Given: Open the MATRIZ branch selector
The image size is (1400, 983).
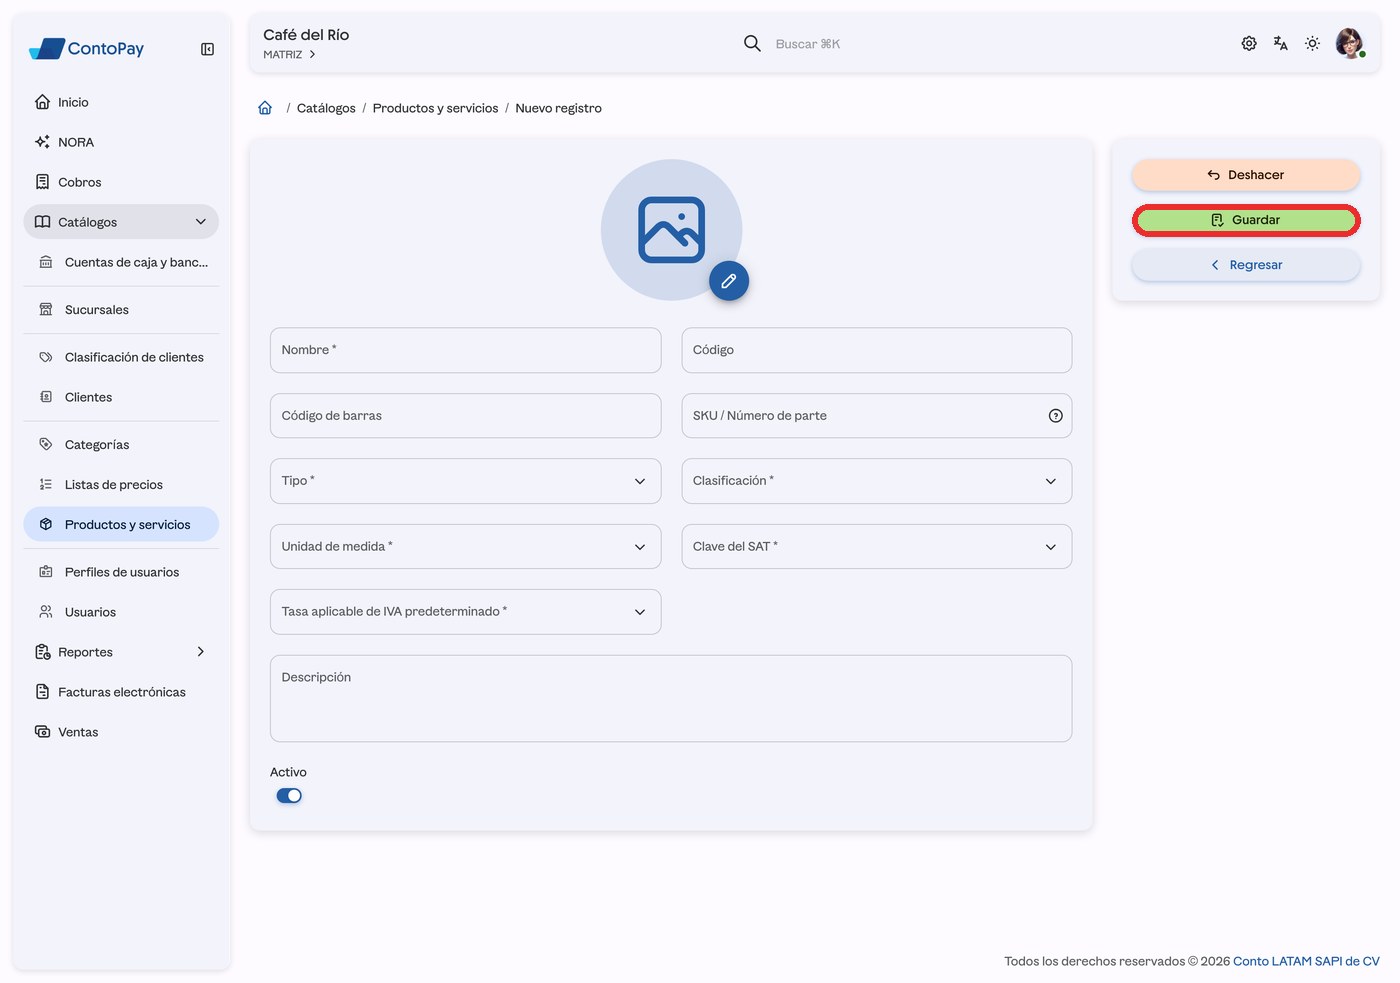Looking at the screenshot, I should click(290, 55).
